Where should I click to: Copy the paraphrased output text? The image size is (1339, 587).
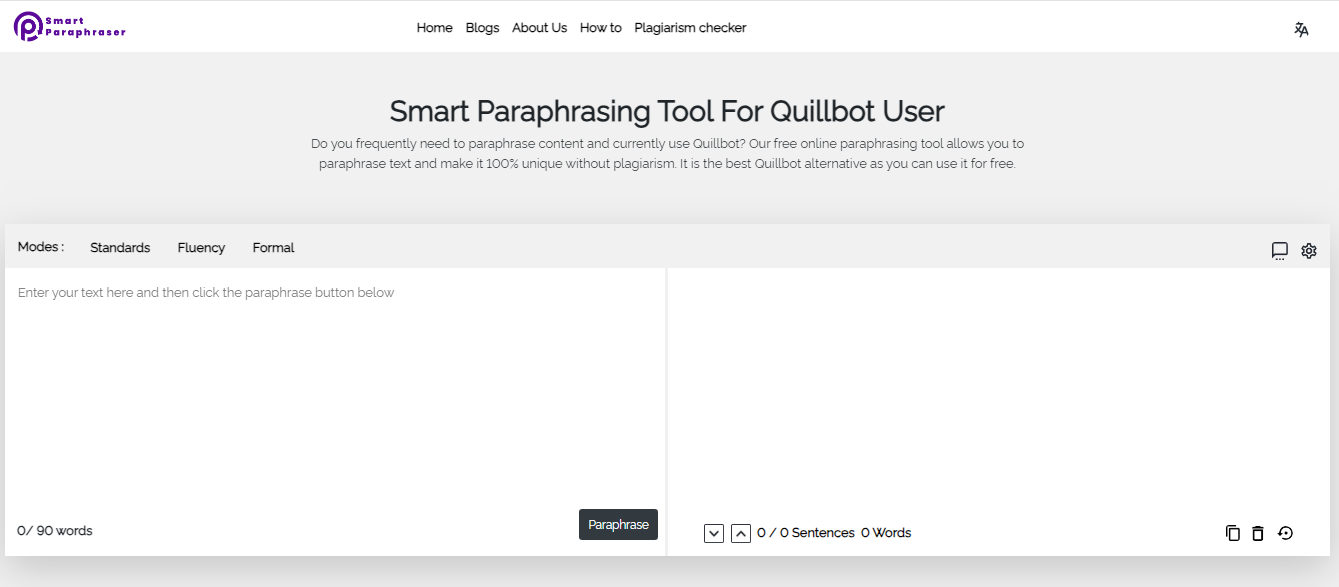point(1233,533)
